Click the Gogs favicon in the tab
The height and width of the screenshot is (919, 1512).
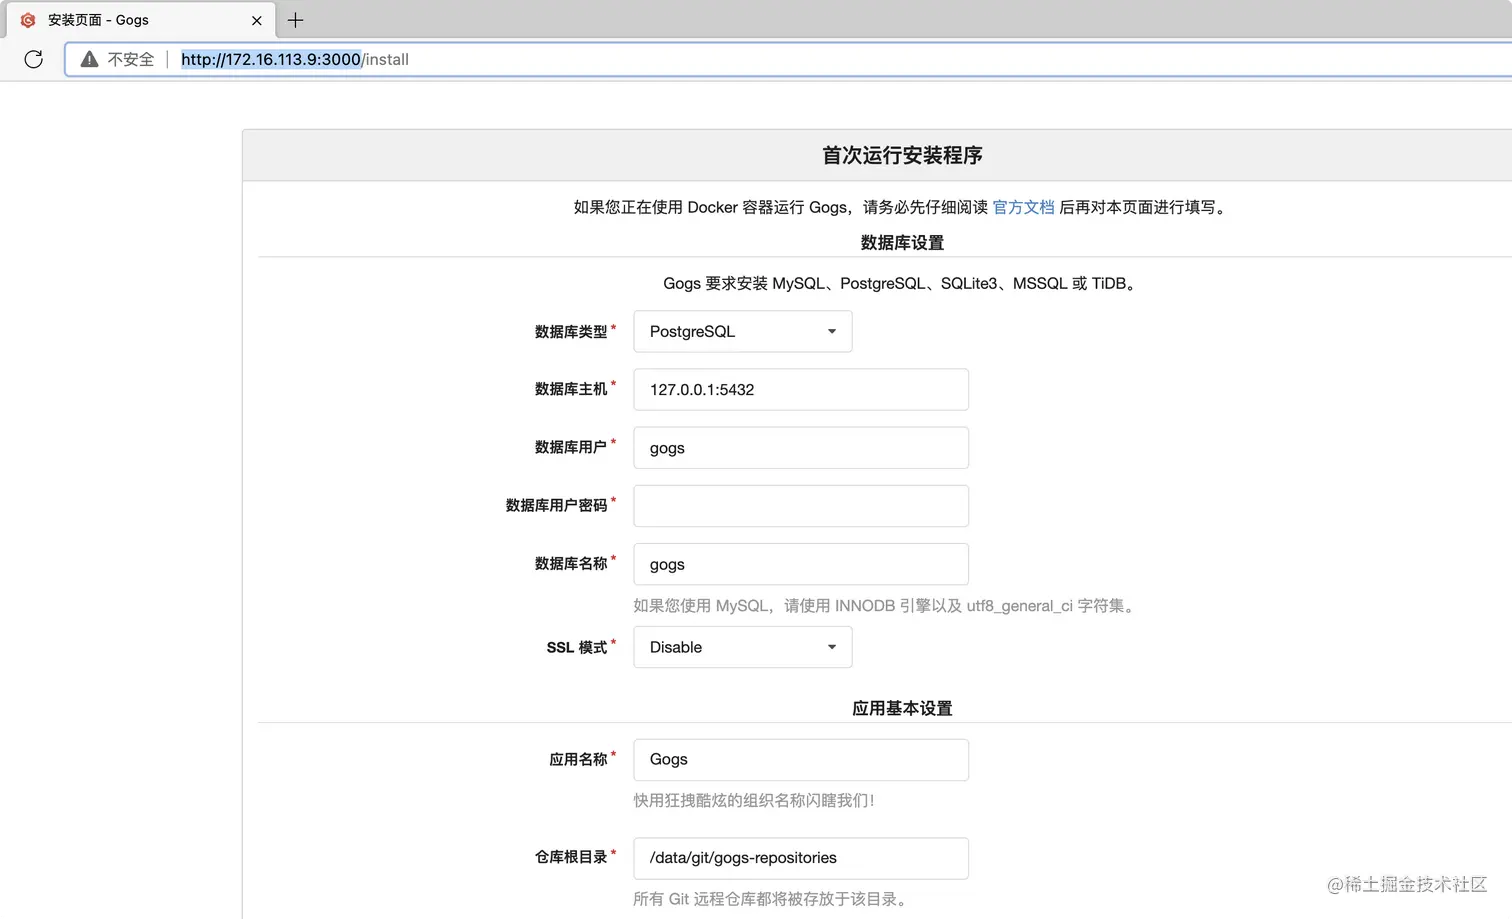[x=28, y=20]
